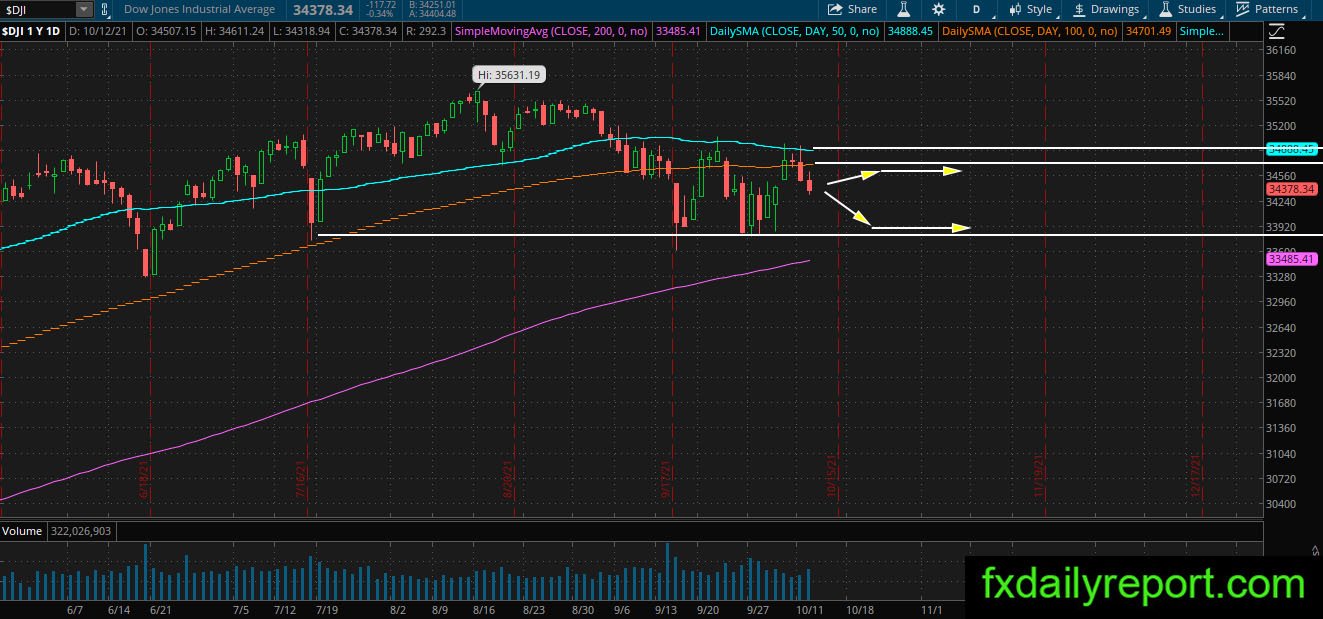Click the Volume label in lower panel
This screenshot has height=619, width=1323.
(21, 531)
